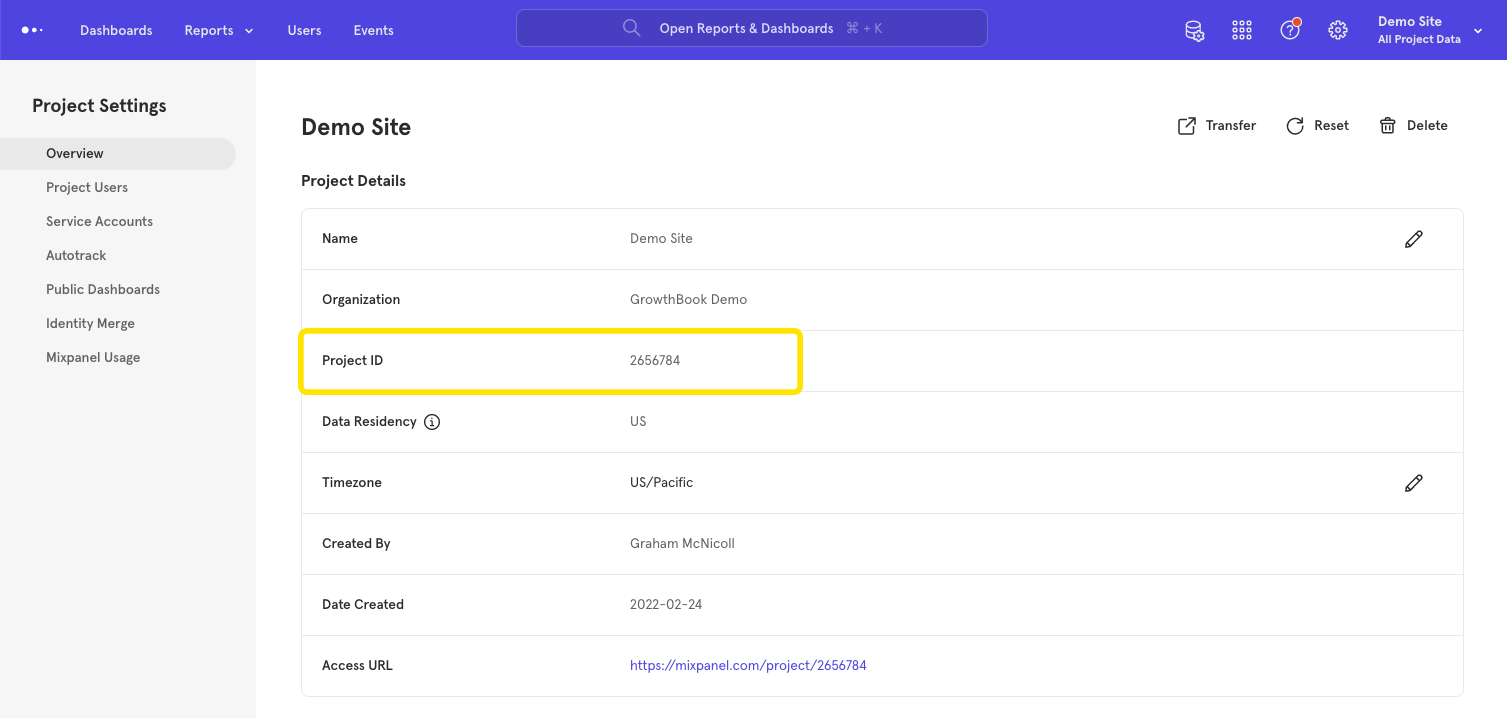1507x718 pixels.
Task: Click the Reset button label
Action: pos(1331,125)
